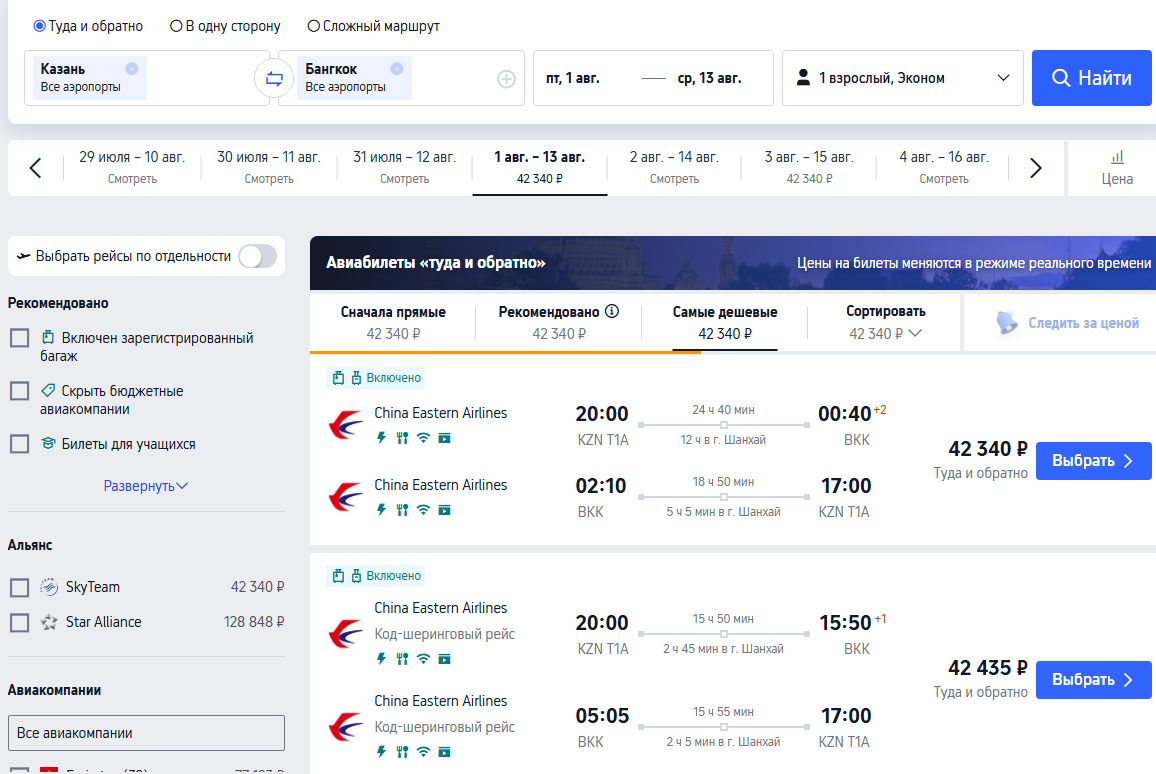Select the 3 авг. – 15 авг. date tab
The width and height of the screenshot is (1156, 774).
tap(809, 167)
